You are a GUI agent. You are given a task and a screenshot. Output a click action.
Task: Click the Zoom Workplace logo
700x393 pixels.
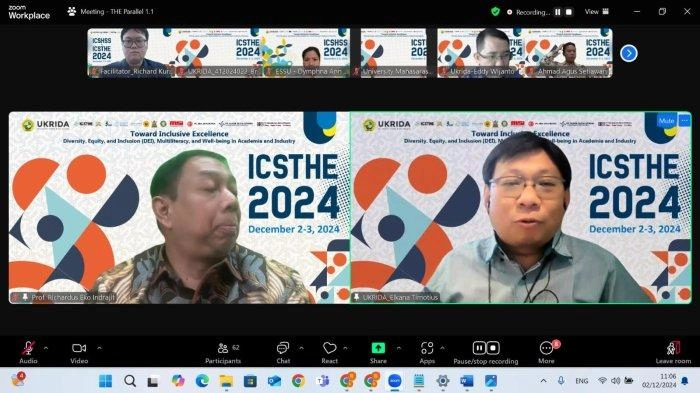pos(29,12)
